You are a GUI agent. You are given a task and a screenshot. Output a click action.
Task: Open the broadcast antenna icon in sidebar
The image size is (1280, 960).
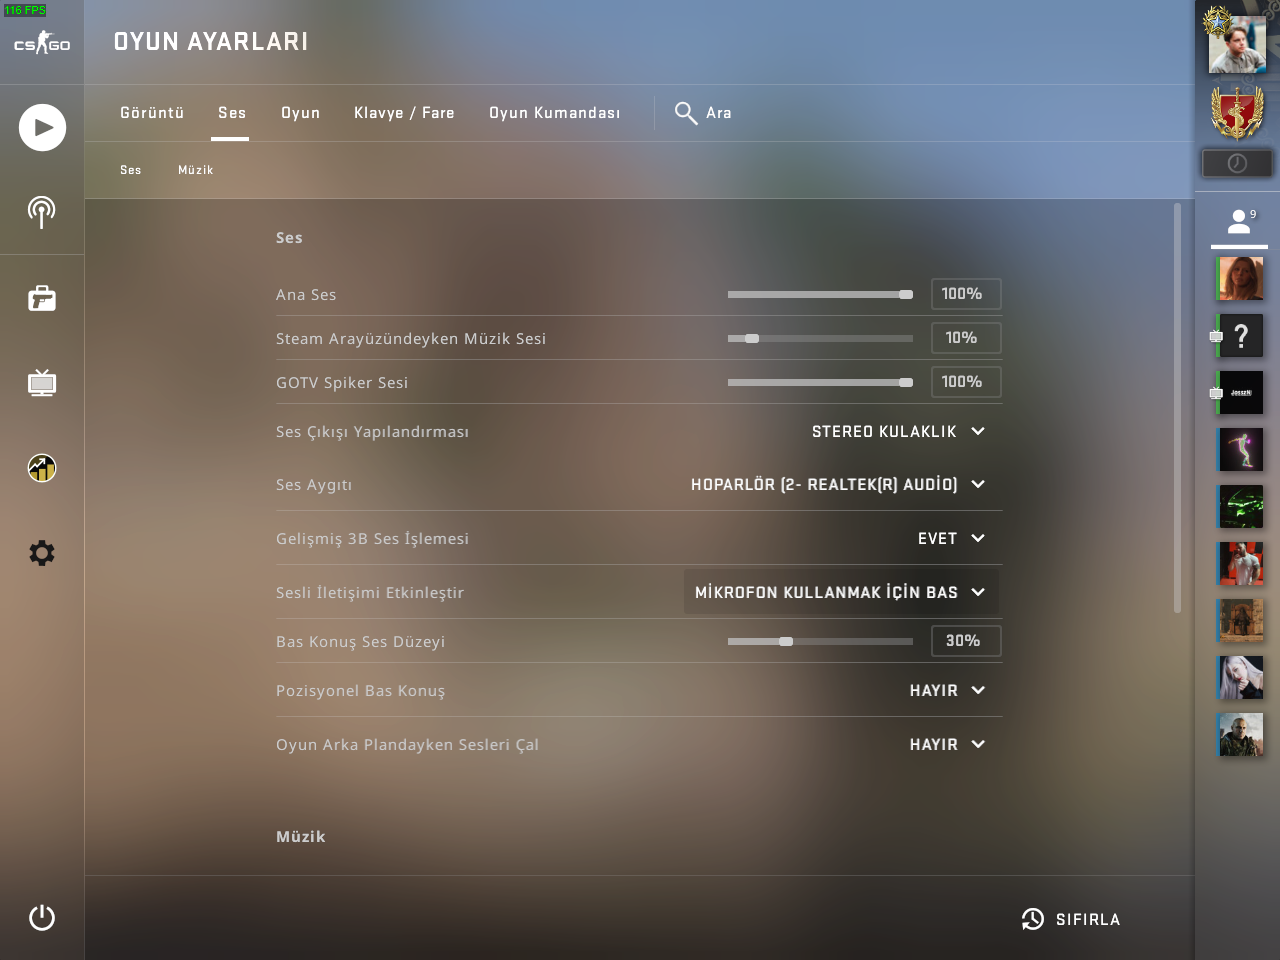(x=41, y=212)
